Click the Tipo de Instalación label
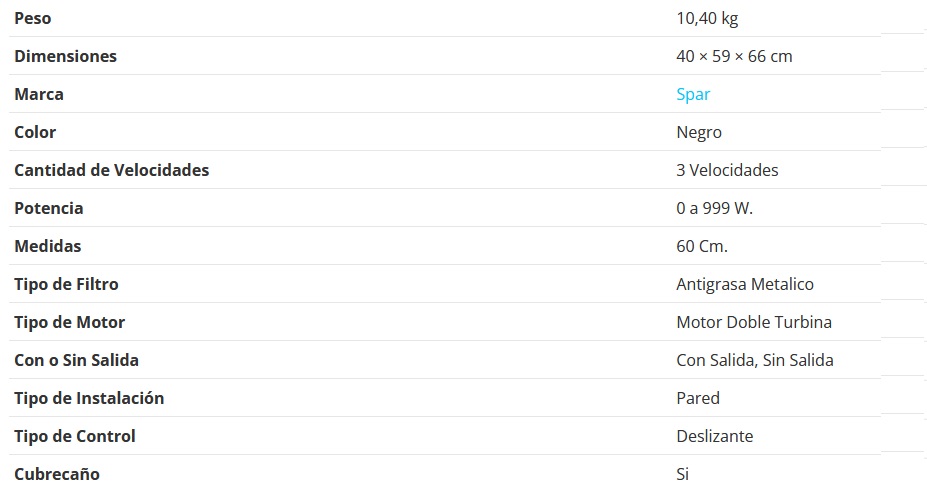The width and height of the screenshot is (927, 496). [89, 398]
